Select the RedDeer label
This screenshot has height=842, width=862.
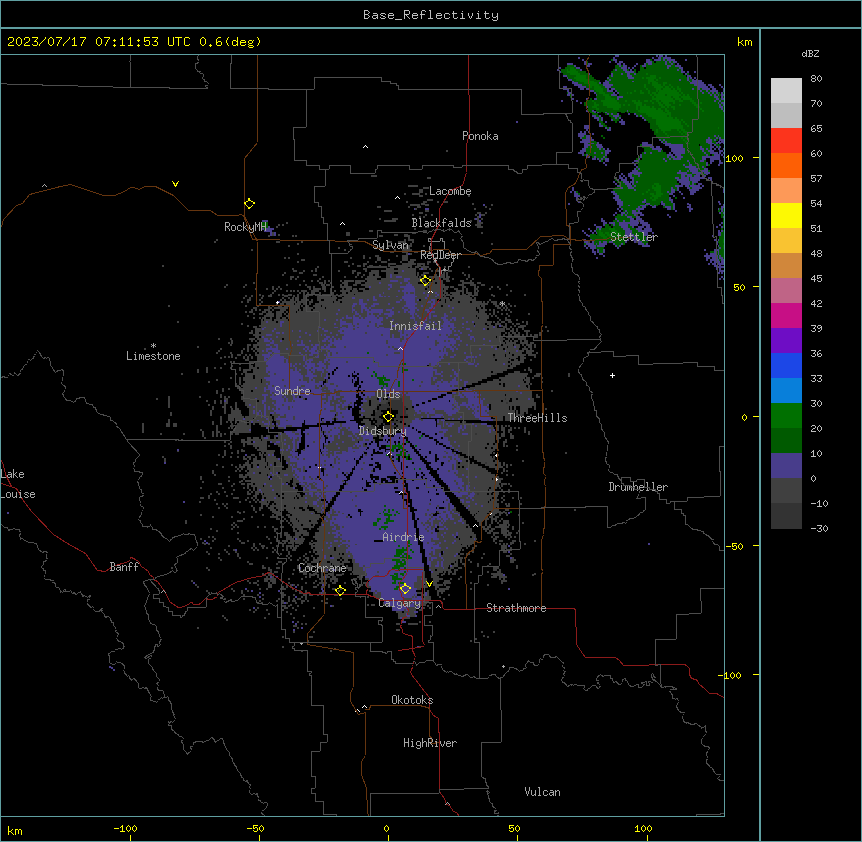(440, 255)
